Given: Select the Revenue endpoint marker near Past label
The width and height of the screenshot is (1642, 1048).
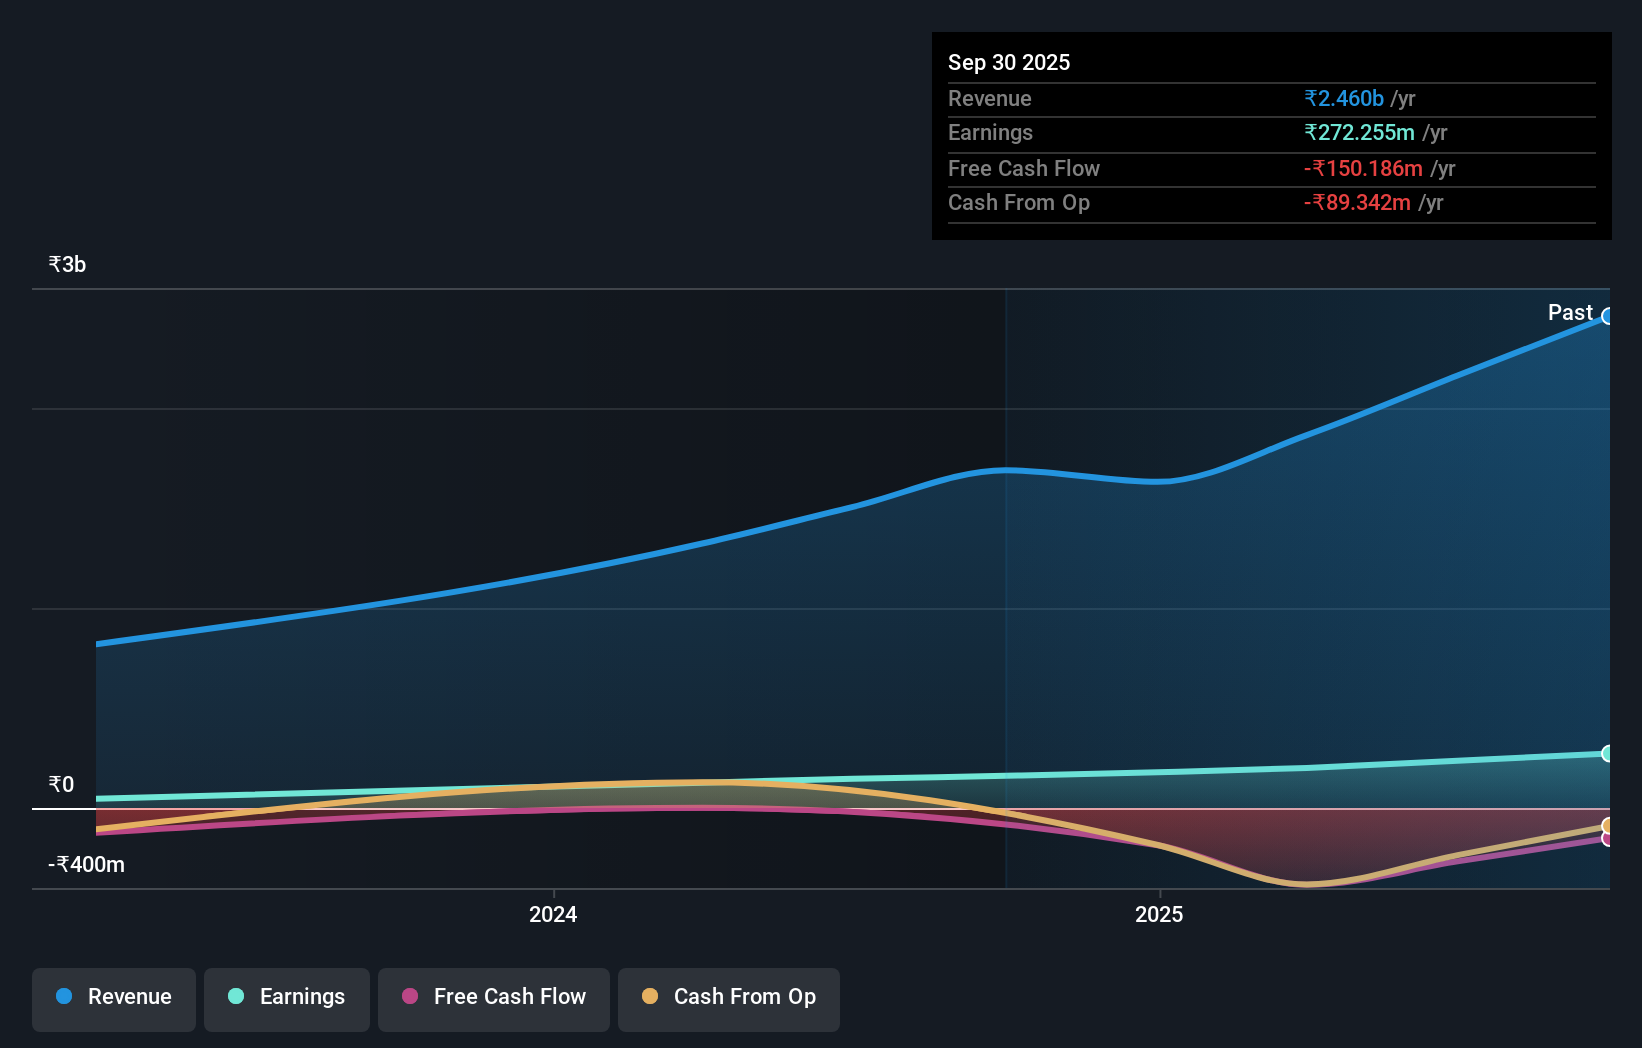Looking at the screenshot, I should [1607, 317].
